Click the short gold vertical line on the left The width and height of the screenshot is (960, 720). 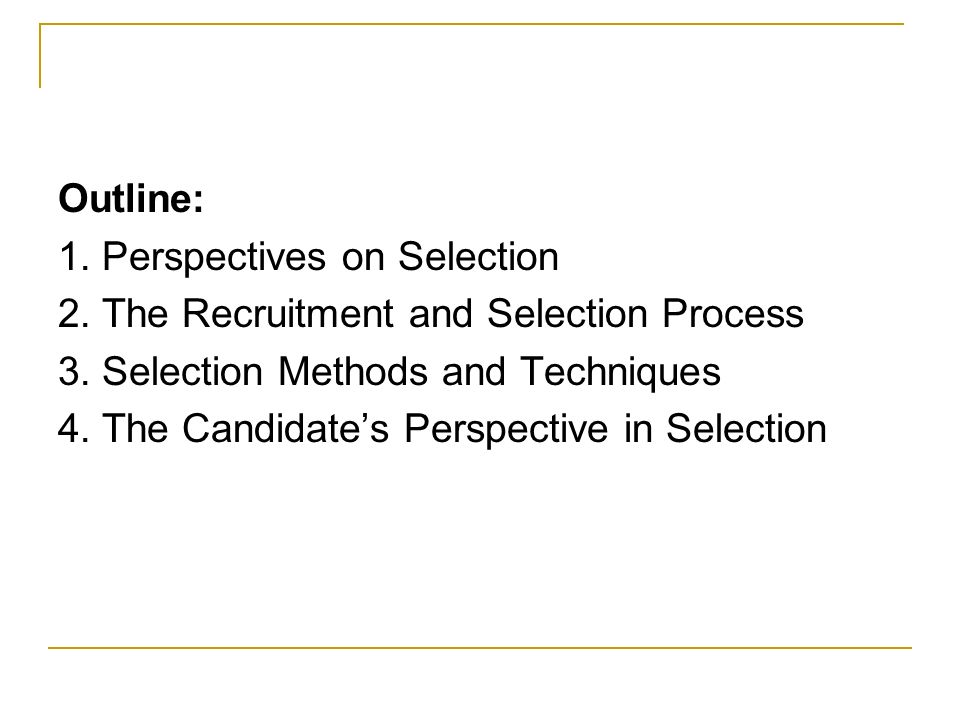point(40,56)
